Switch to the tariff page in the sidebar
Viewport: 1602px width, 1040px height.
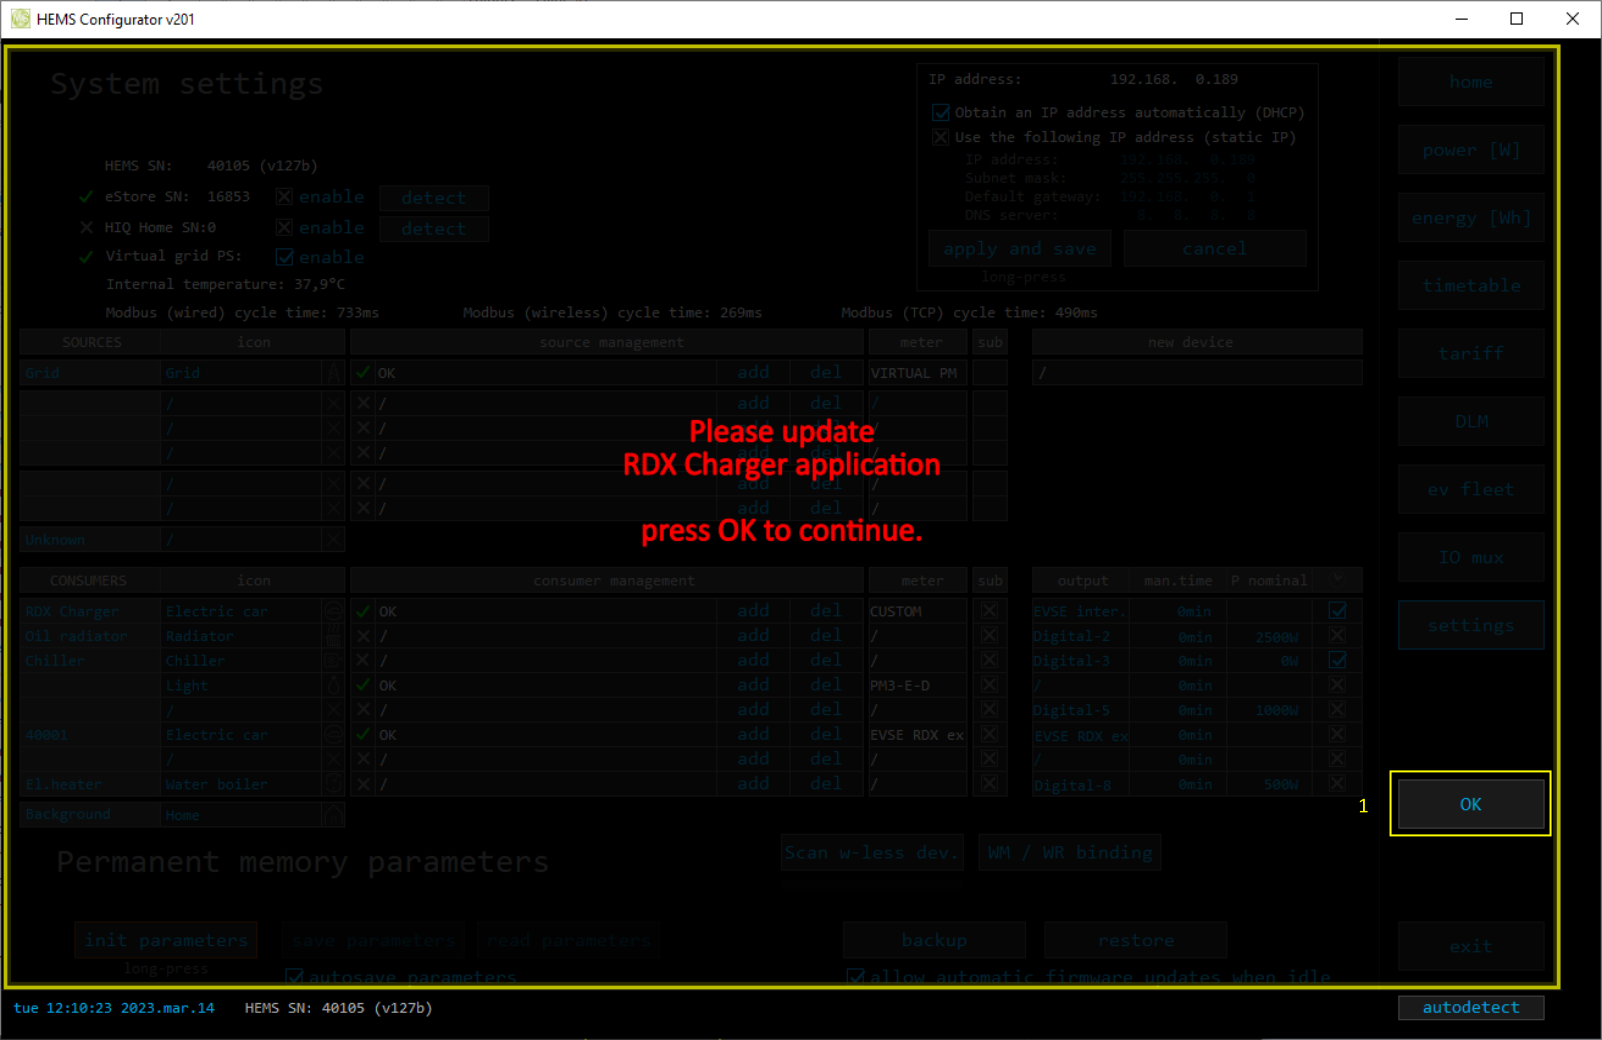[x=1470, y=354]
